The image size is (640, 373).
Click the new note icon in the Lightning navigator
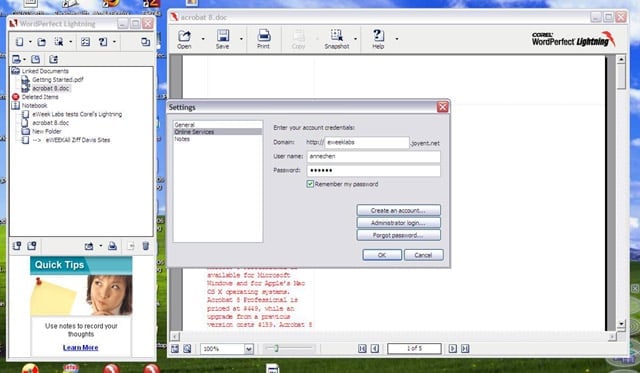pos(19,42)
